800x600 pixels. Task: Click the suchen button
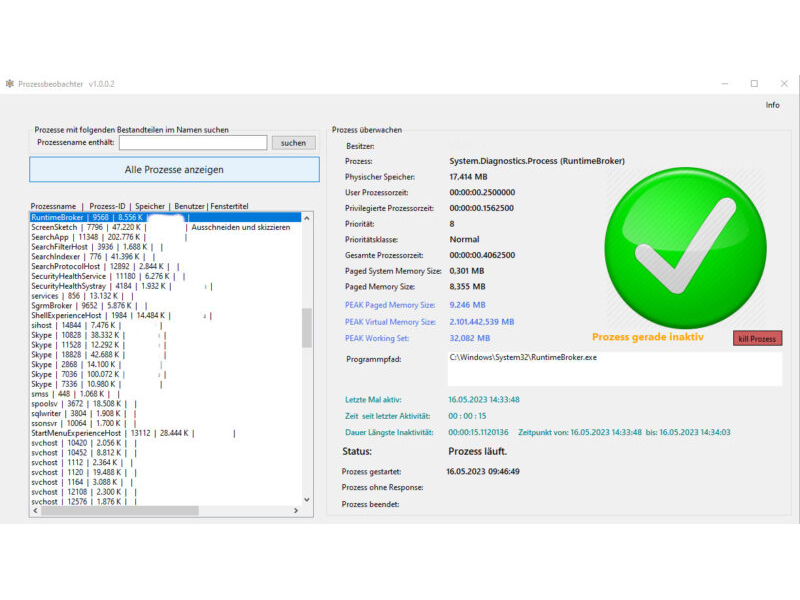292,142
